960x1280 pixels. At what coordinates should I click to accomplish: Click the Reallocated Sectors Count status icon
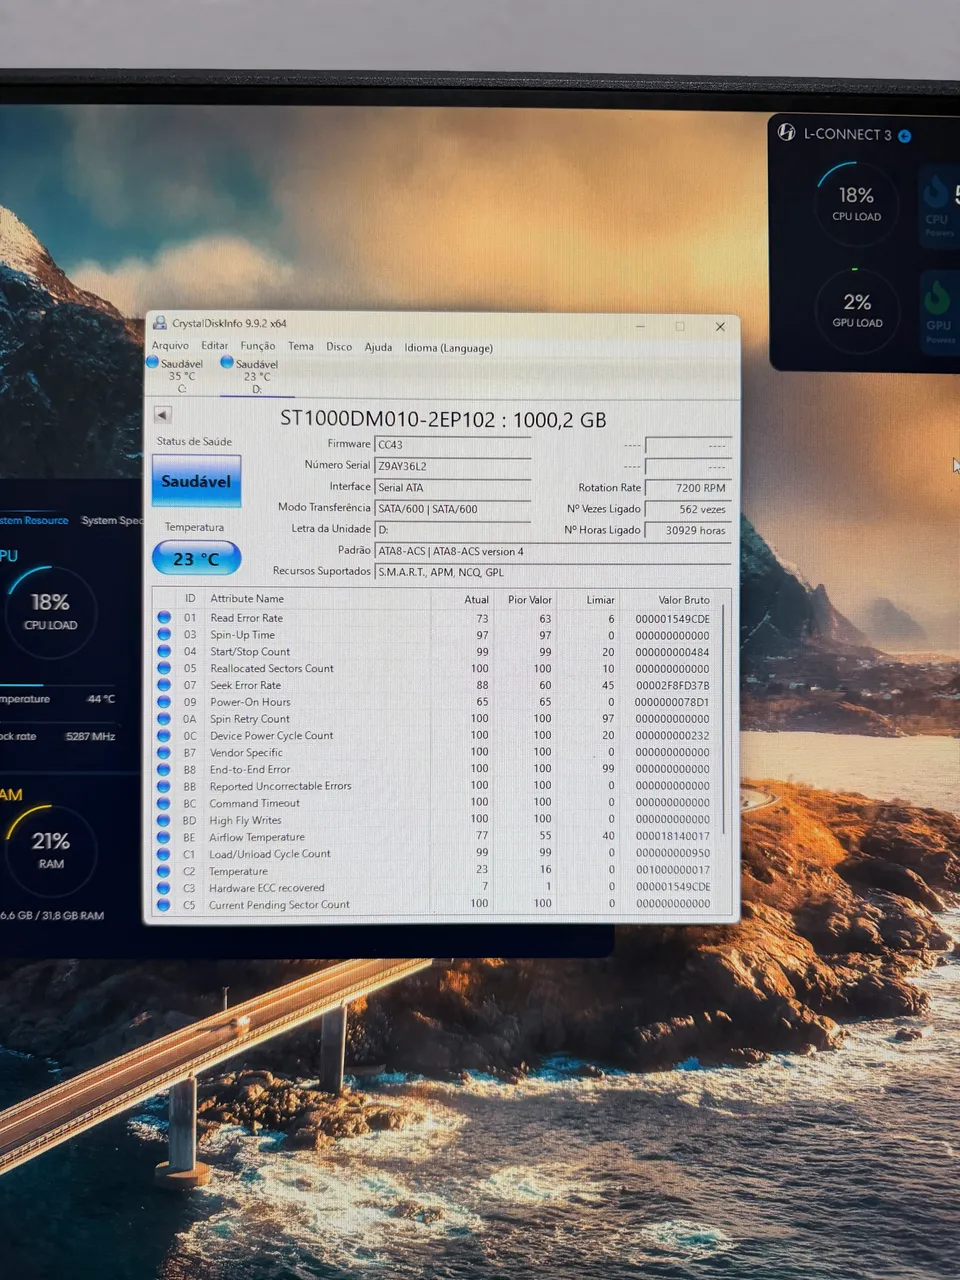(x=164, y=668)
